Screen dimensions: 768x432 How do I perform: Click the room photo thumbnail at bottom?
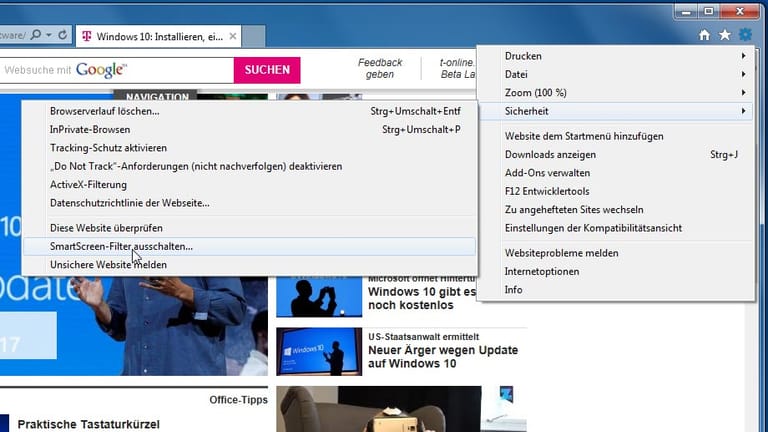click(x=401, y=409)
